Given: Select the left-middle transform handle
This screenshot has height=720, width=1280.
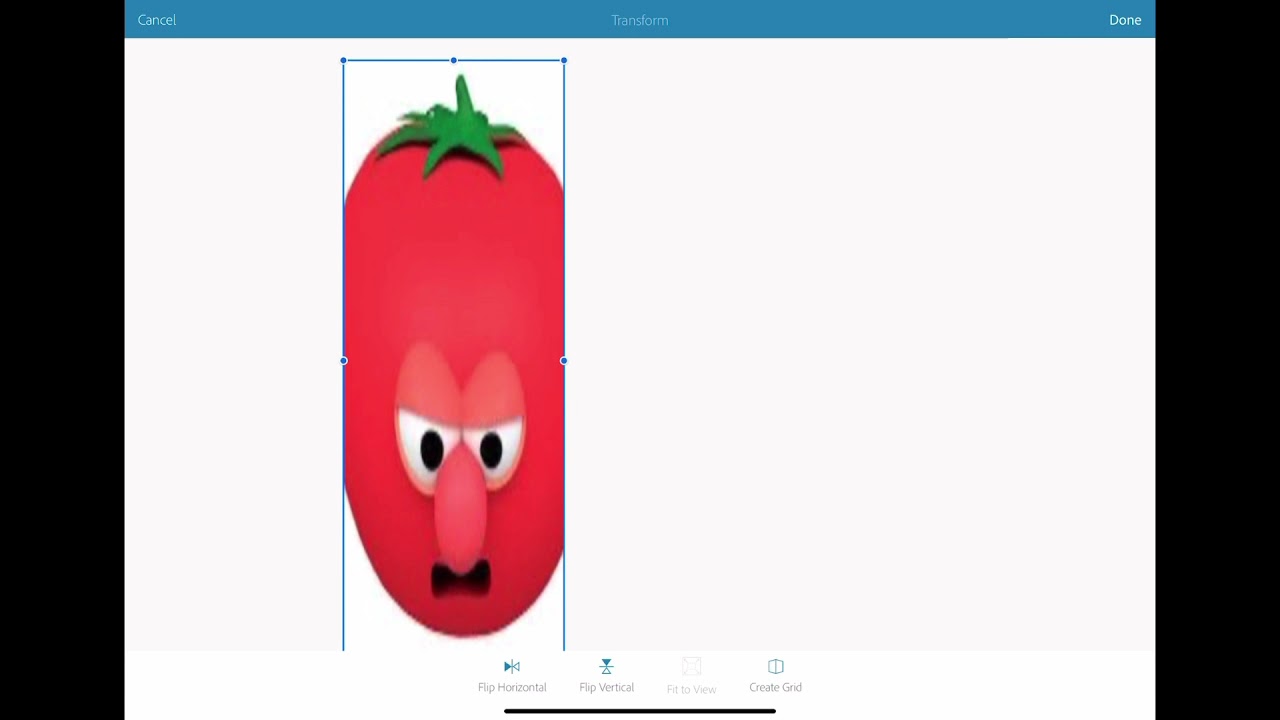Looking at the screenshot, I should point(344,361).
